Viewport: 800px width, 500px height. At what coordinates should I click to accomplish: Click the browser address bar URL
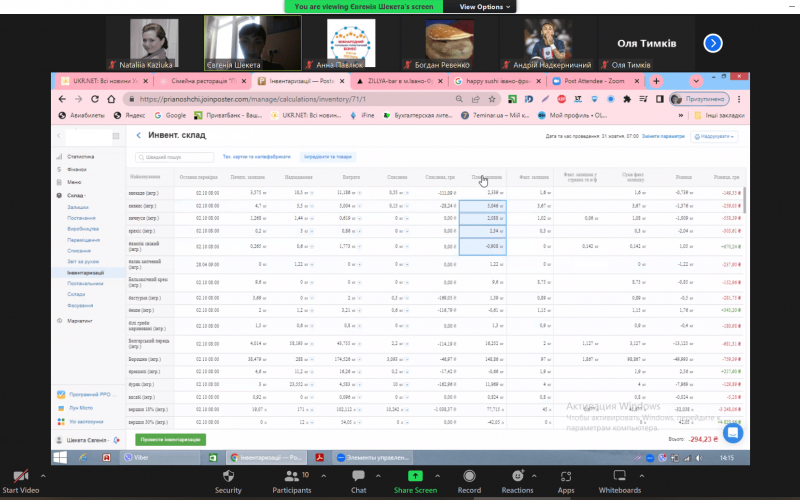(253, 99)
